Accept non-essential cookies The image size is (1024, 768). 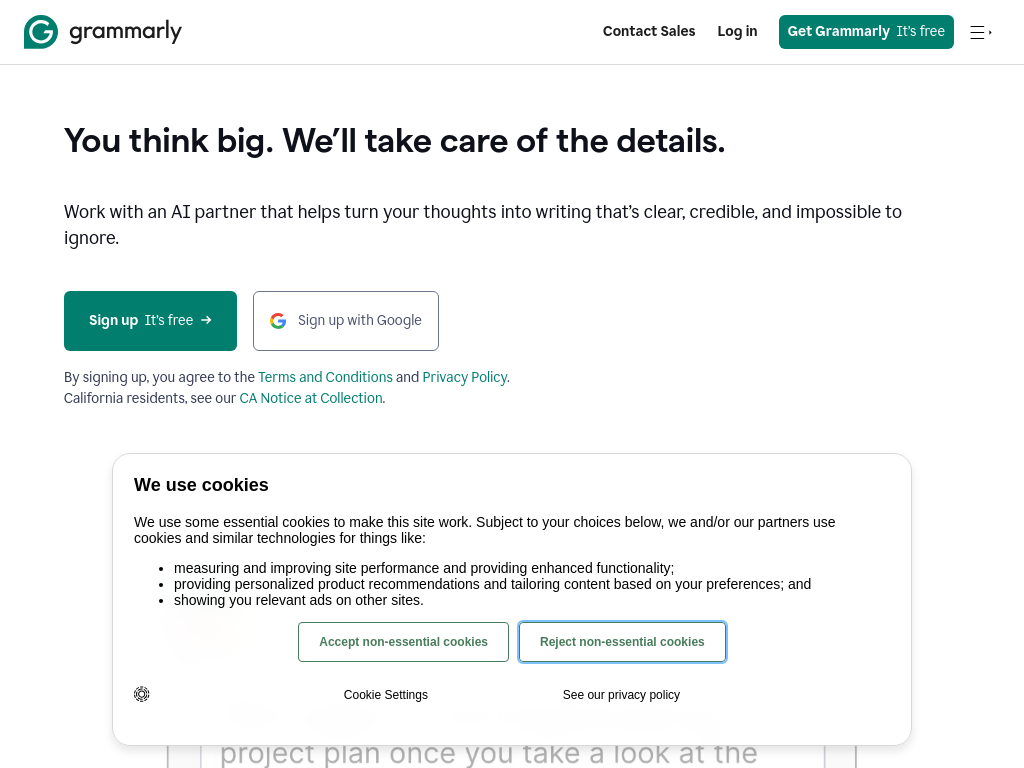click(x=403, y=642)
